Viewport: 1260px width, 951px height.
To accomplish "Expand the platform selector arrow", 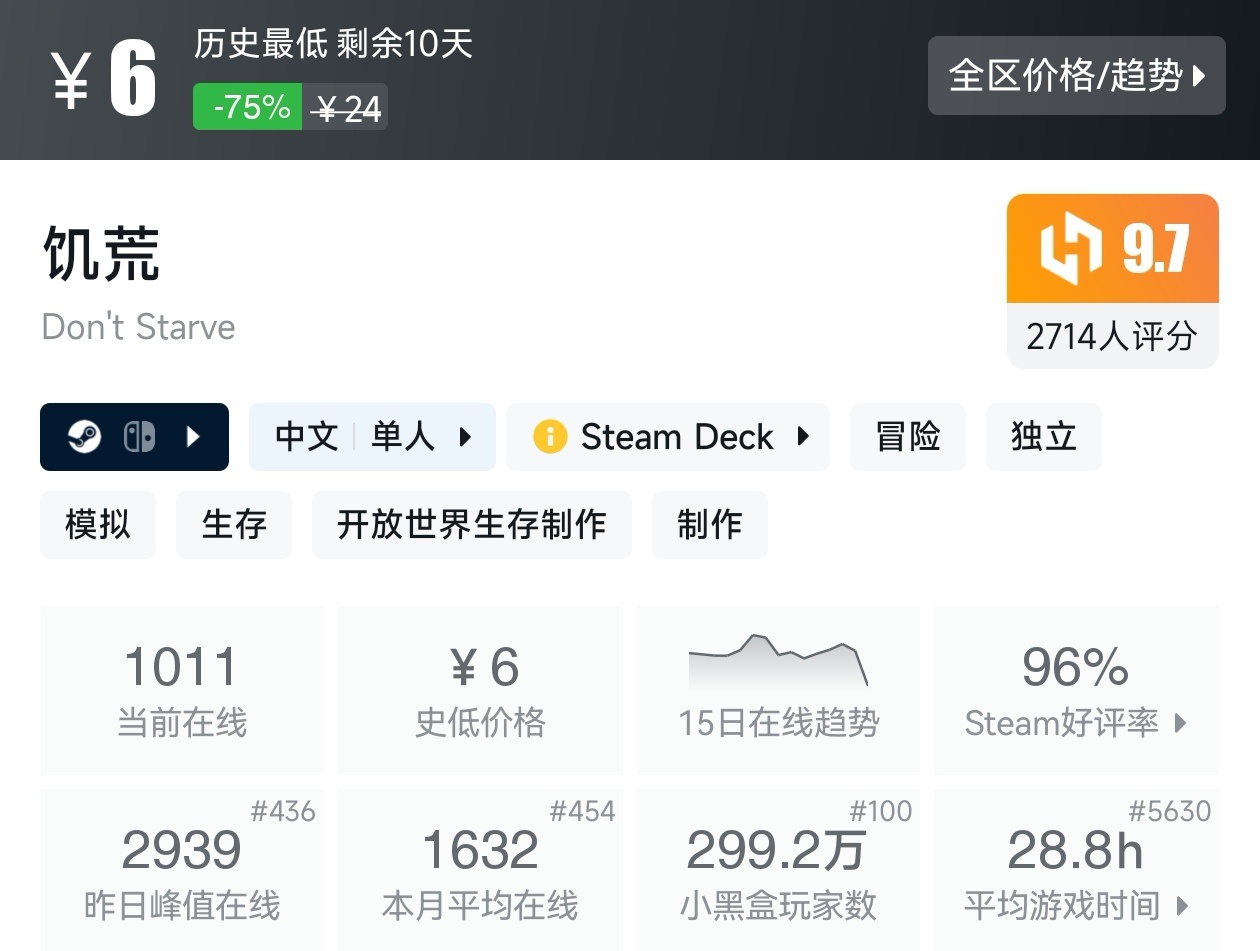I will pyautogui.click(x=194, y=437).
